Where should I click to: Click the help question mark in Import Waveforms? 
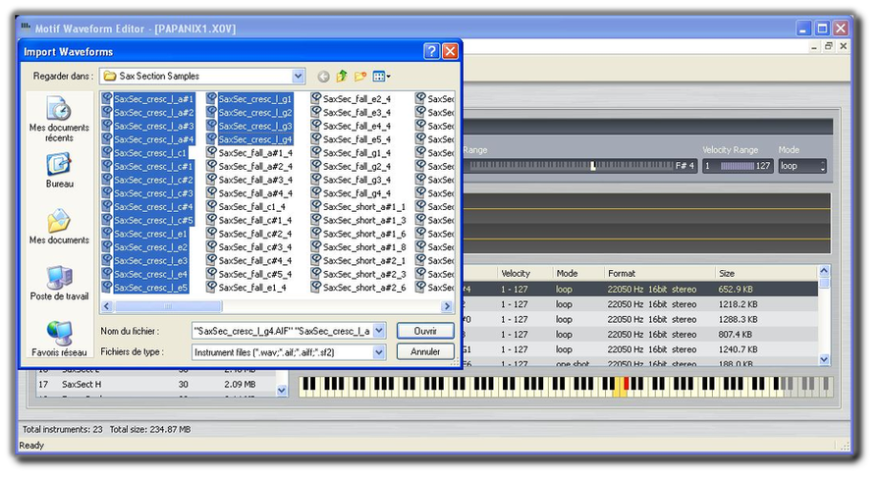point(431,52)
